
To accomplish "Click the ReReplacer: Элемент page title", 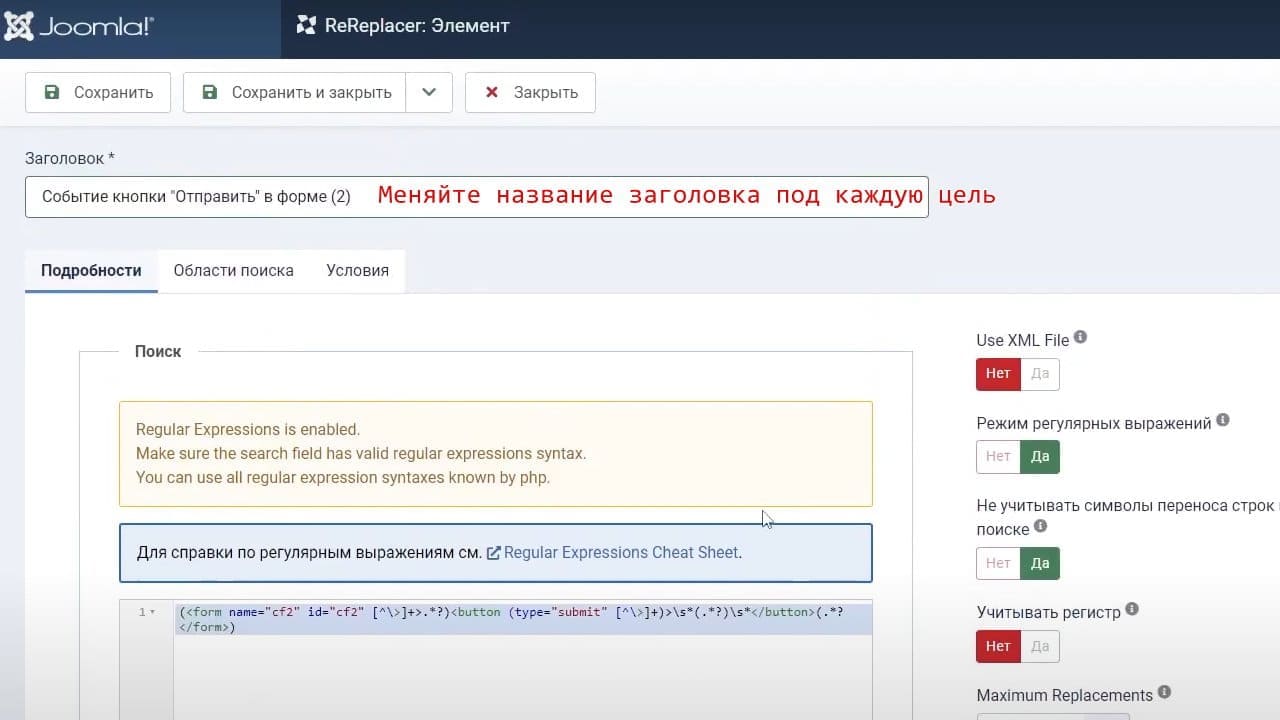I will 417,26.
